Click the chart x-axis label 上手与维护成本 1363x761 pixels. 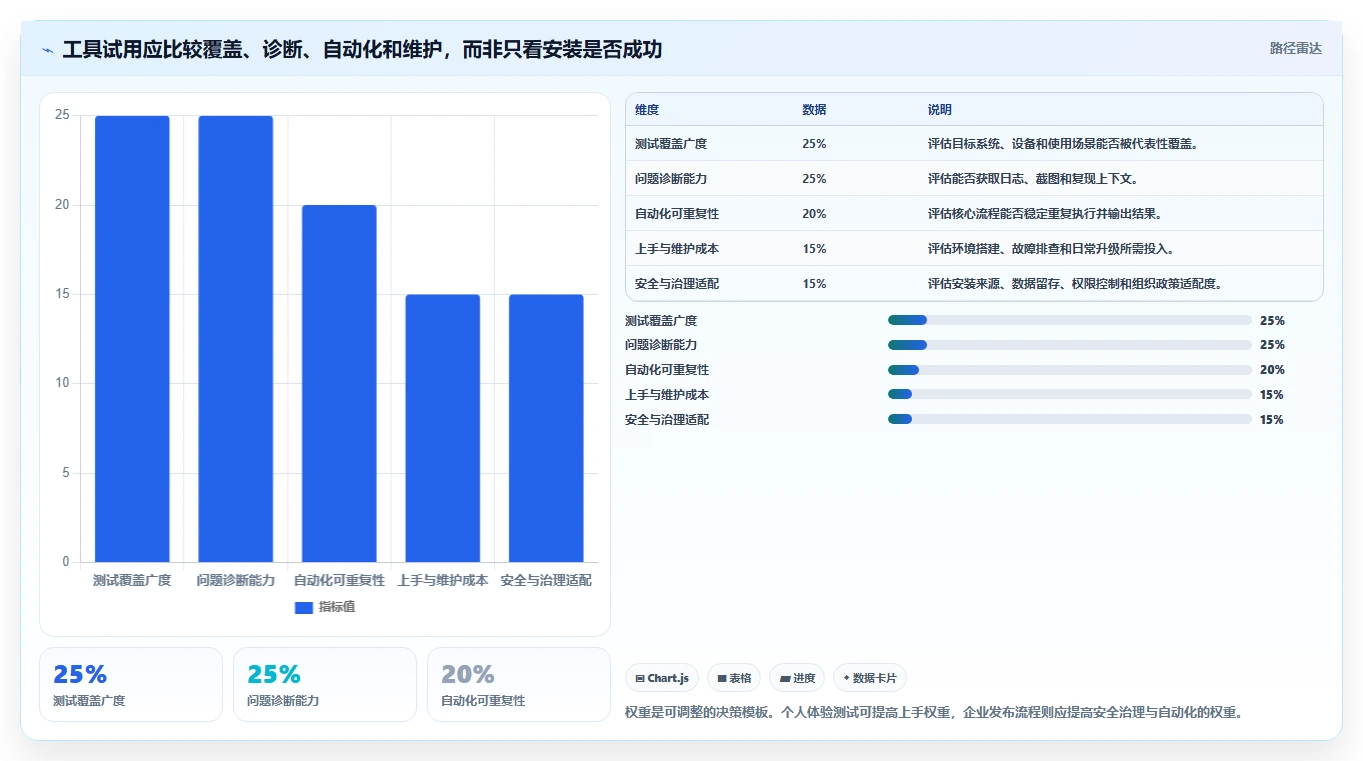click(x=442, y=580)
